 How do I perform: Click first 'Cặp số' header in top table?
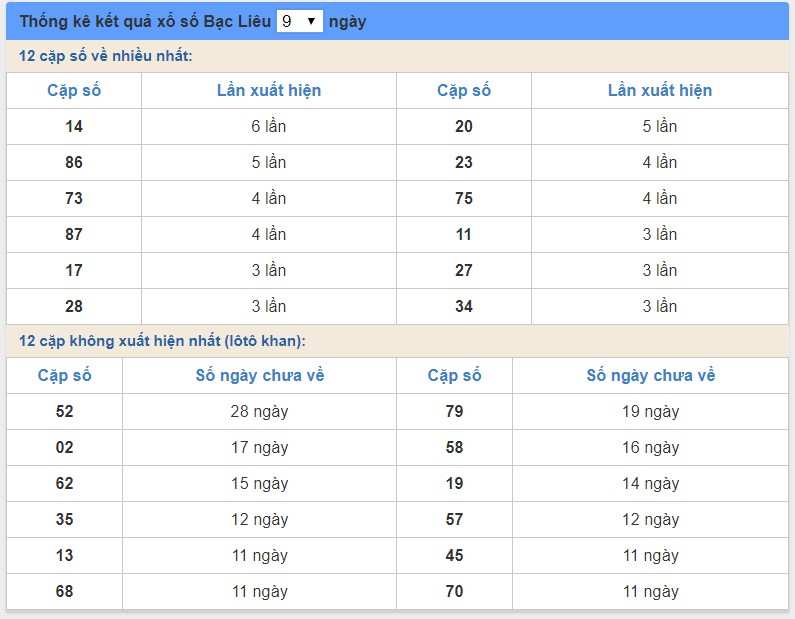click(74, 90)
